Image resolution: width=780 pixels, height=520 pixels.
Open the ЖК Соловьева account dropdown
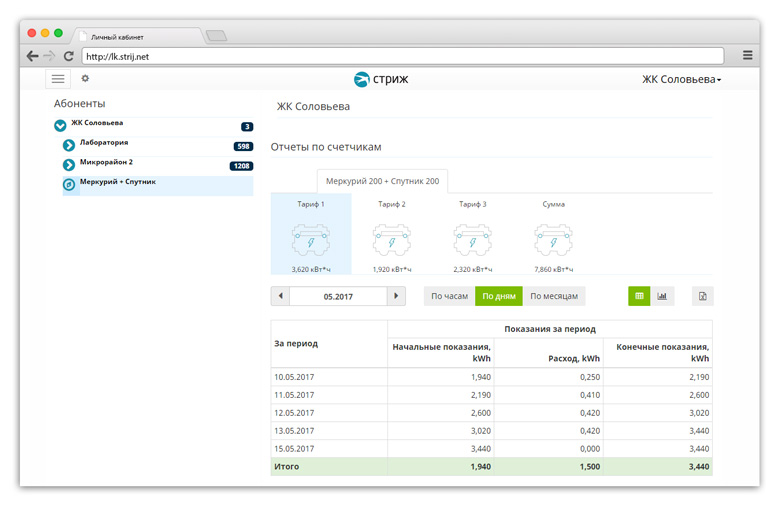click(x=682, y=80)
